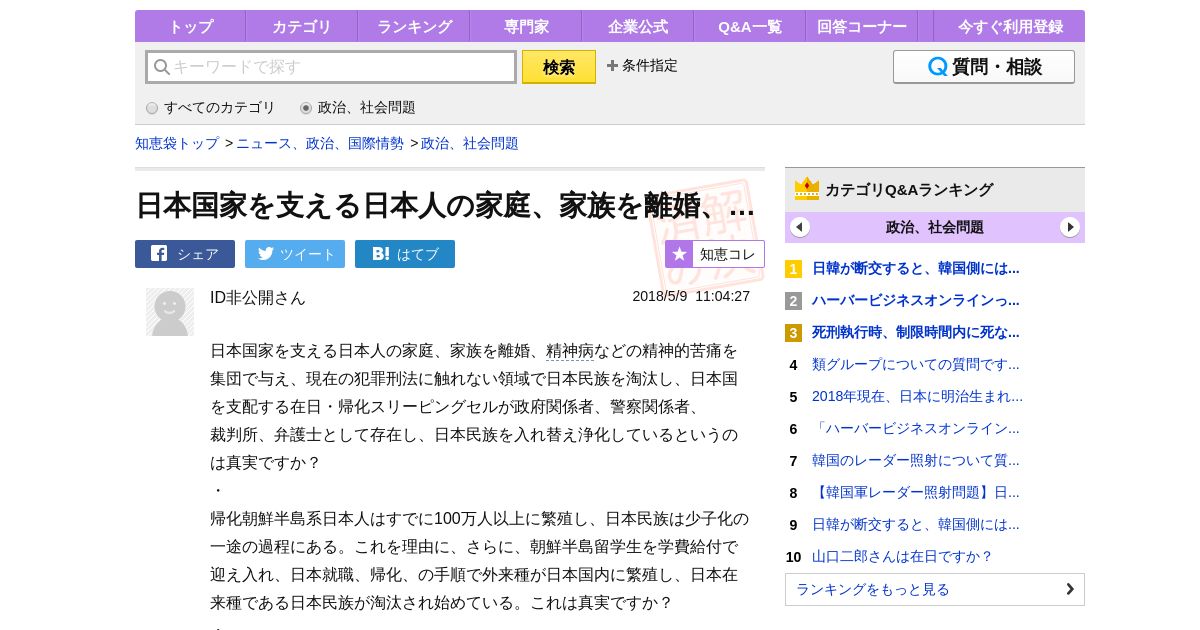Image resolution: width=1200 pixels, height=630 pixels.
Task: Open rank 7 韓国のレーダー照射について link
Action: [x=916, y=460]
